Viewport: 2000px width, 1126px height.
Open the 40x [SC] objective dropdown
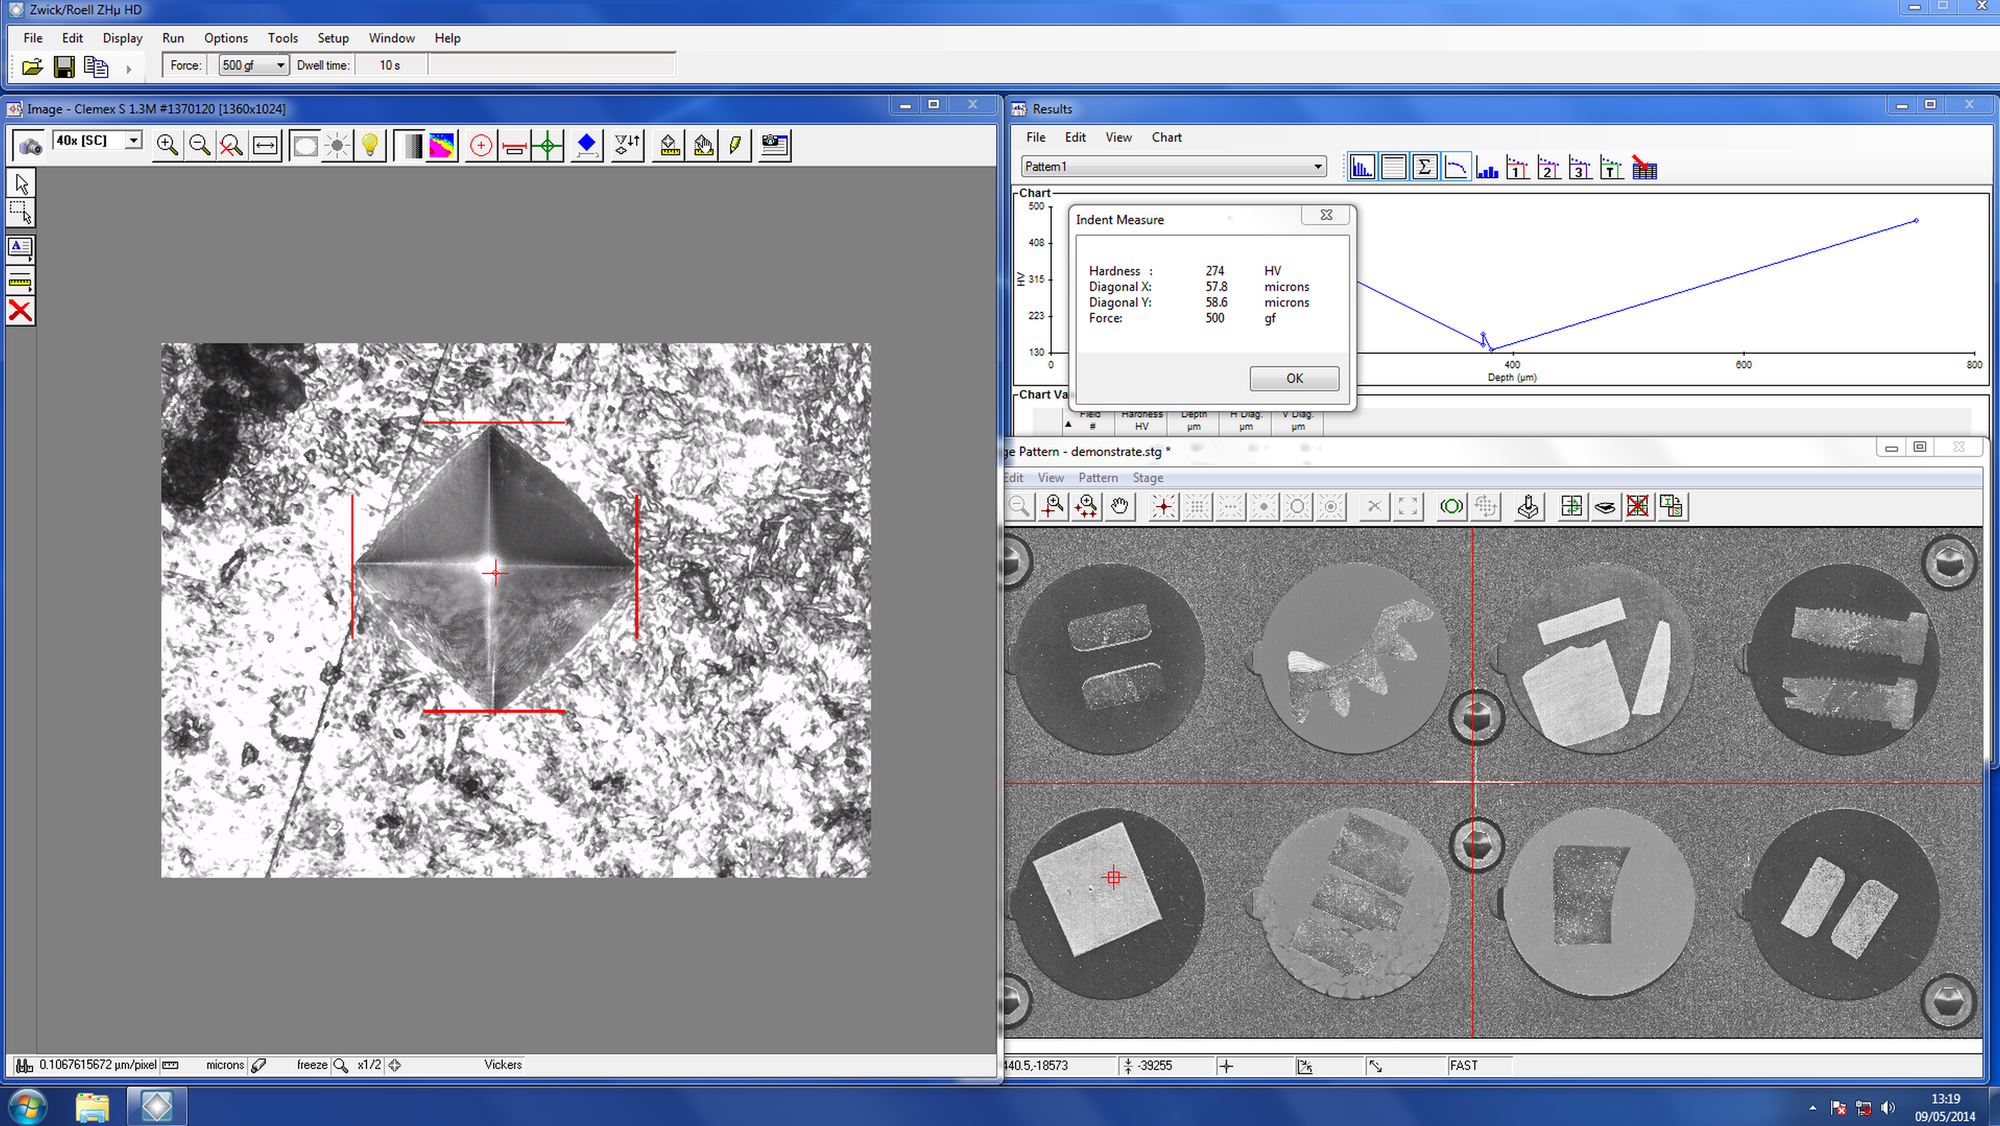(133, 141)
